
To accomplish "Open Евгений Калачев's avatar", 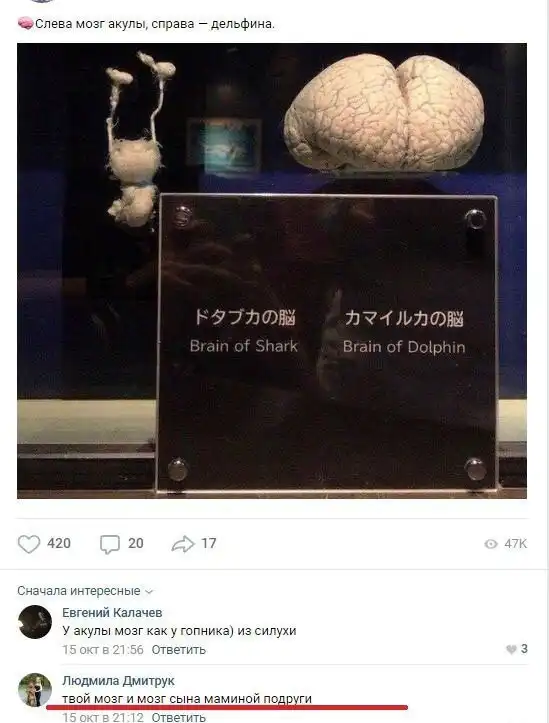I will pyautogui.click(x=35, y=622).
